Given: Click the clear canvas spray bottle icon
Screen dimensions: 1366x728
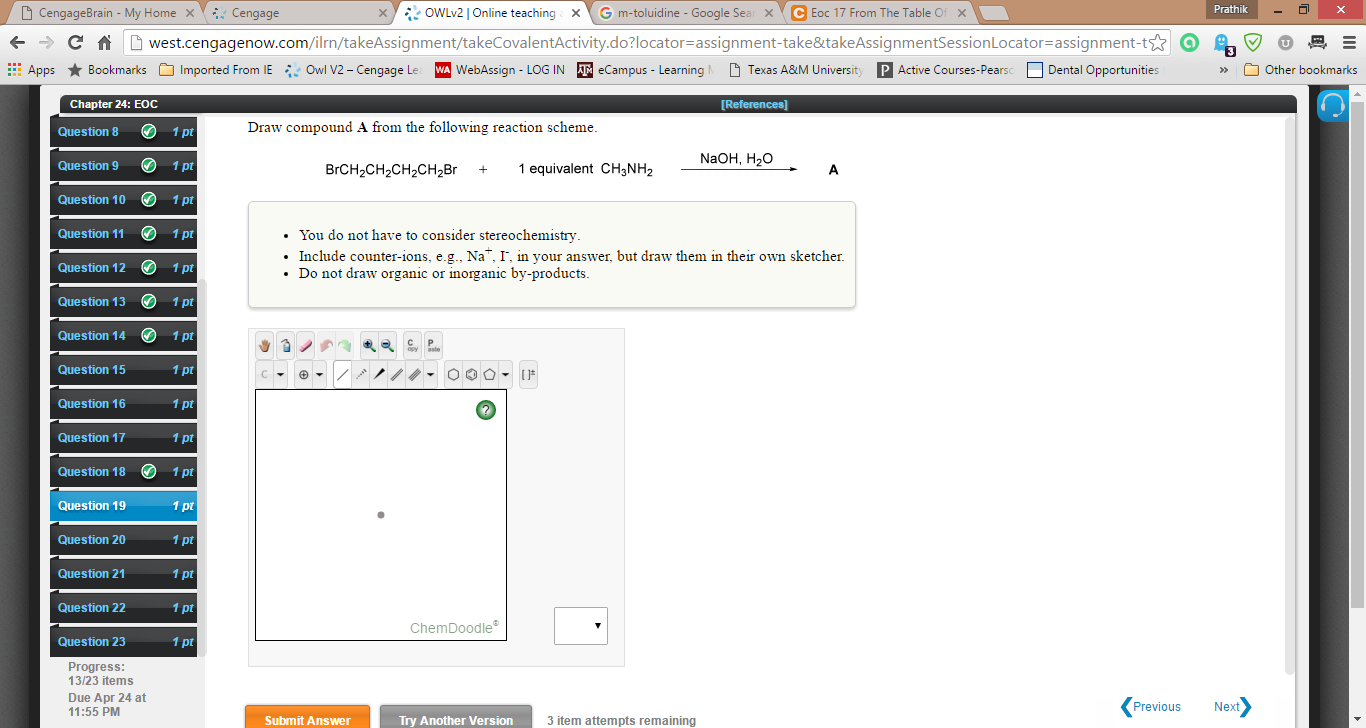Looking at the screenshot, I should coord(285,345).
